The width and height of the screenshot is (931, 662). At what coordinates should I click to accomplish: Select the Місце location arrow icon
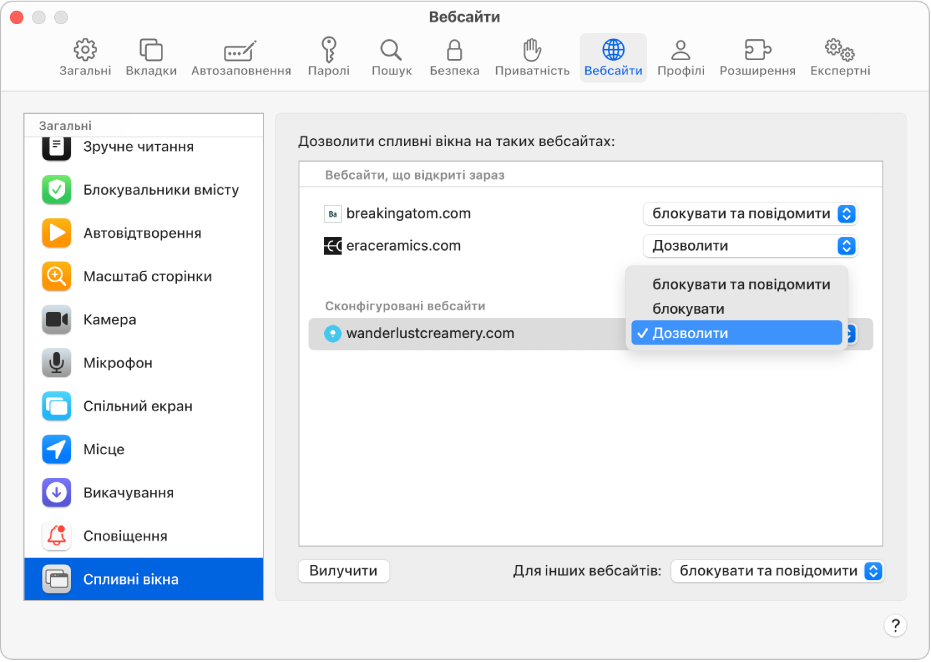(56, 449)
